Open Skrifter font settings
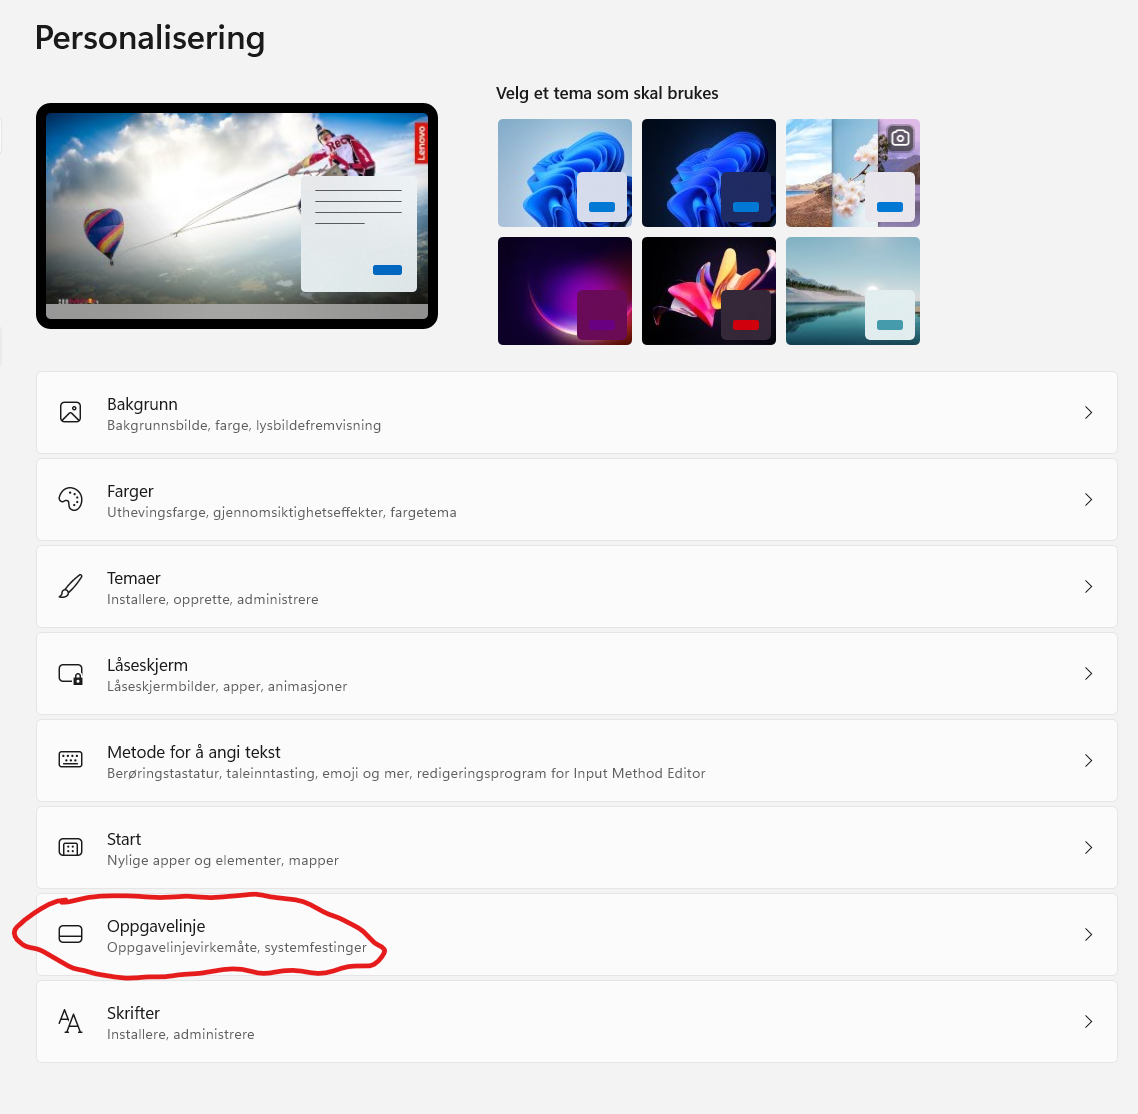 (576, 1021)
